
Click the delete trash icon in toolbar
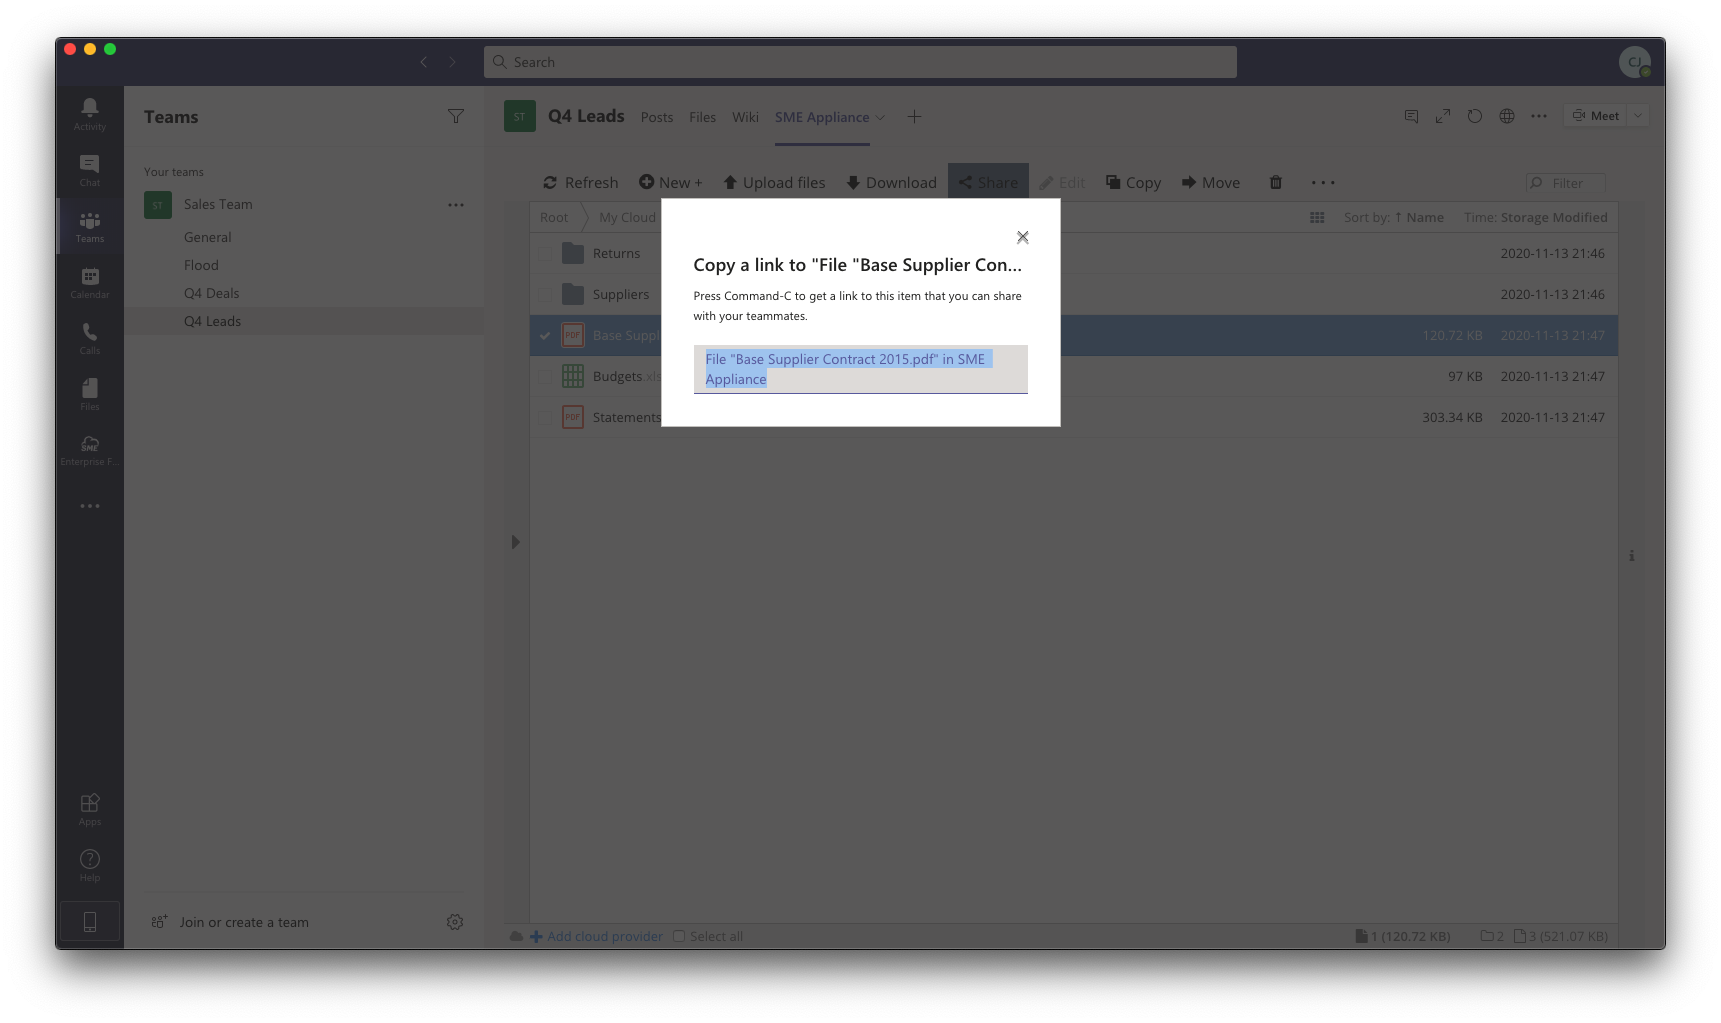pos(1275,182)
